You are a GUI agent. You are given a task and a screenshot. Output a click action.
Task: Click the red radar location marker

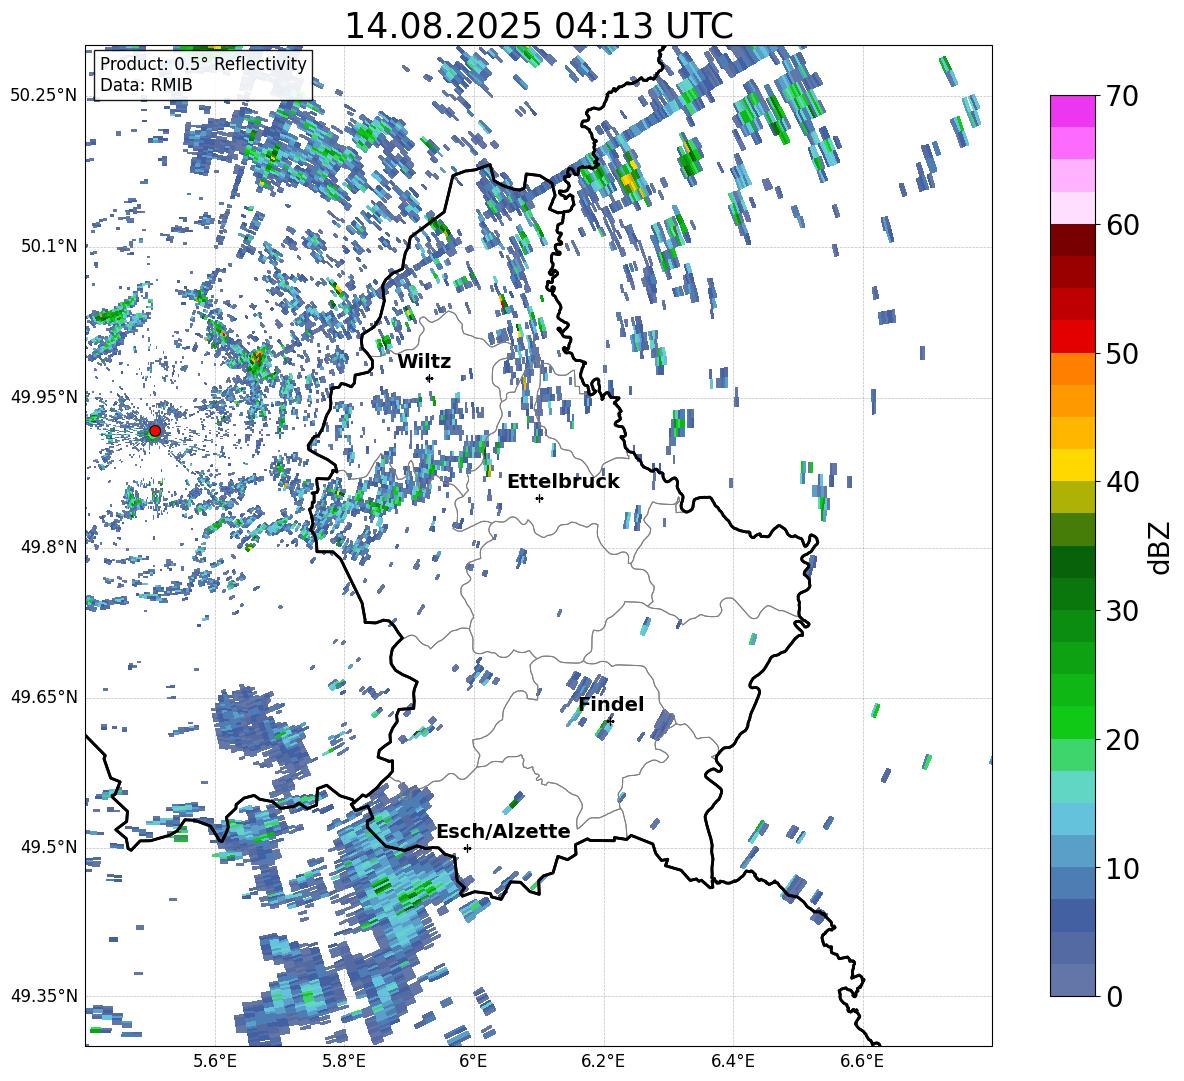point(155,430)
